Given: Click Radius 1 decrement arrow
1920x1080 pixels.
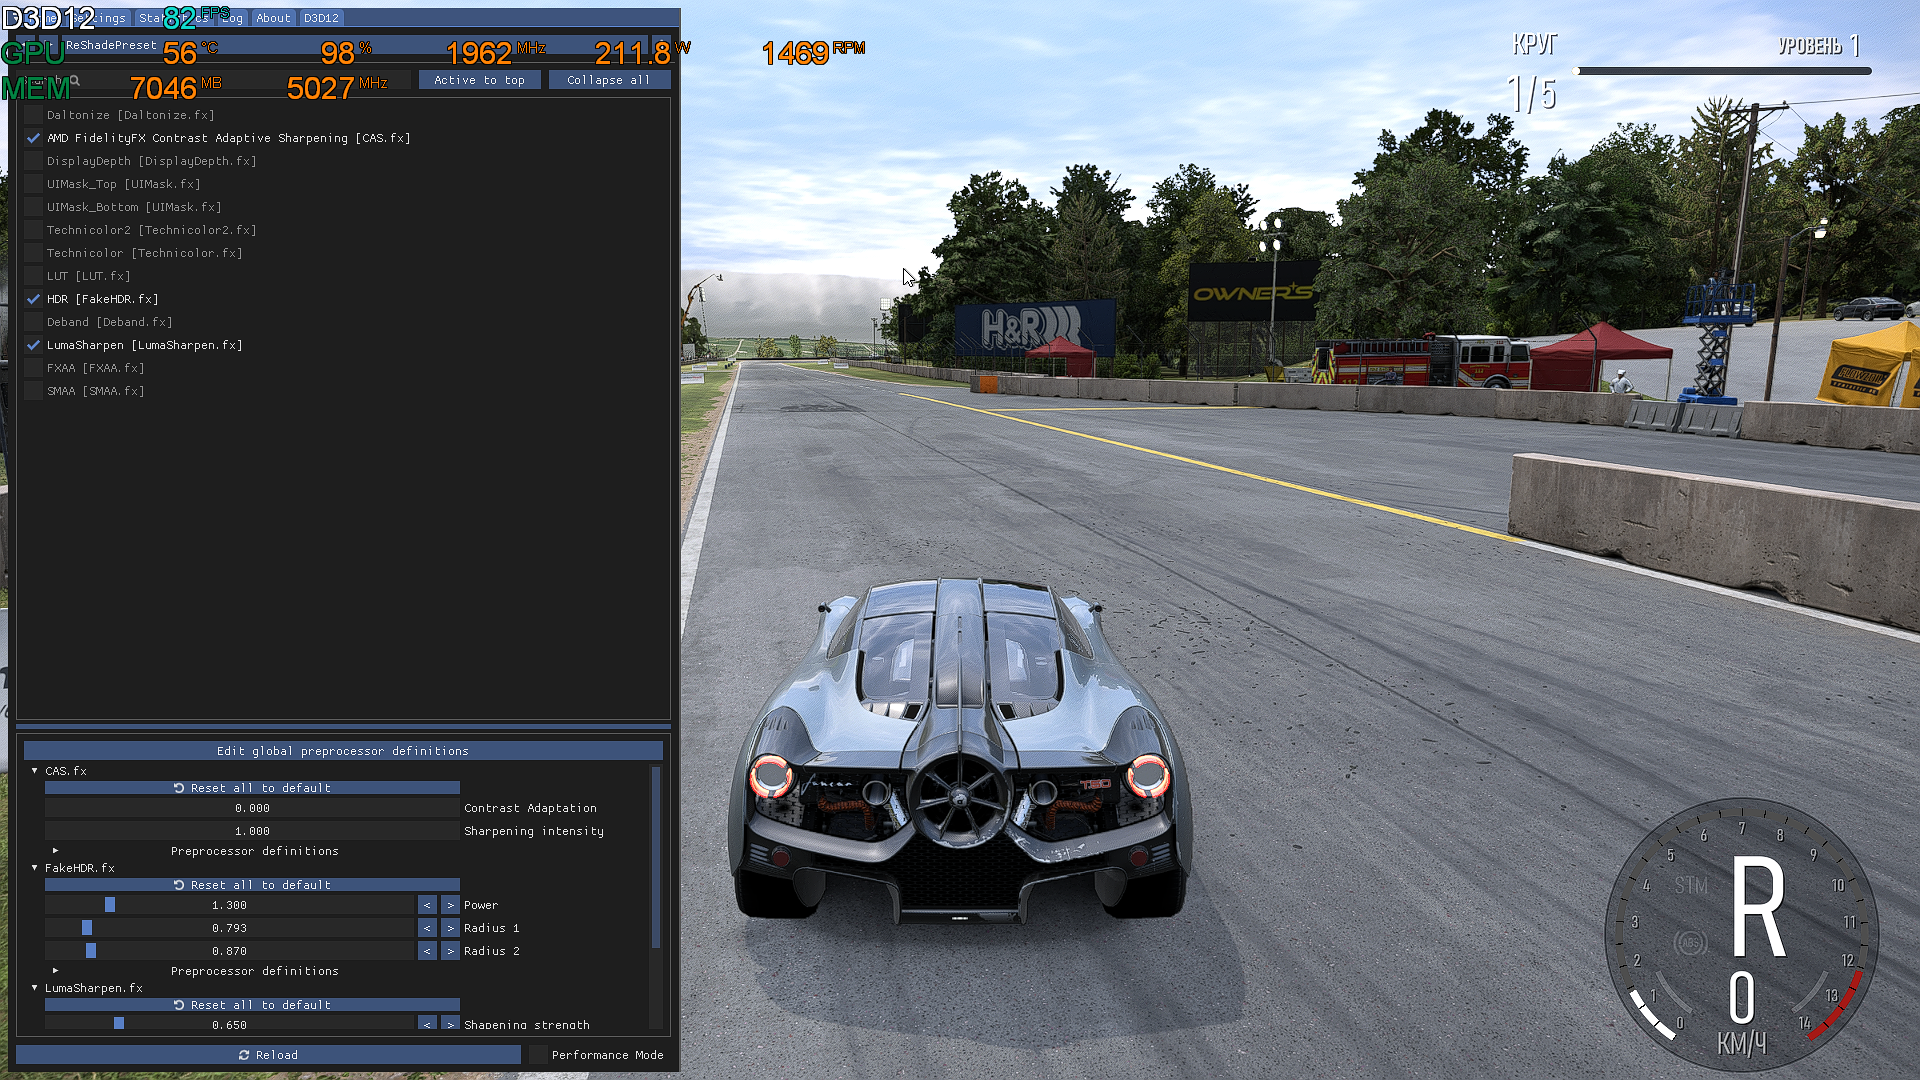Looking at the screenshot, I should point(427,928).
